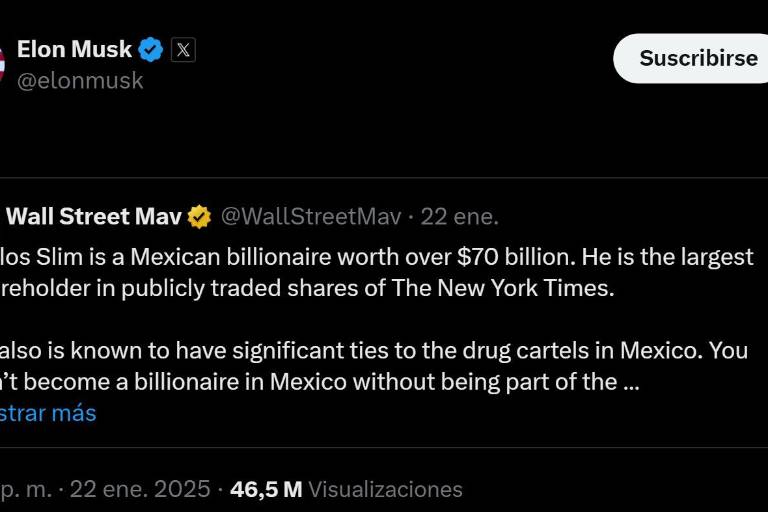This screenshot has height=512, width=768.
Task: Open the Wall Street Mav profile name
Action: tap(96, 217)
